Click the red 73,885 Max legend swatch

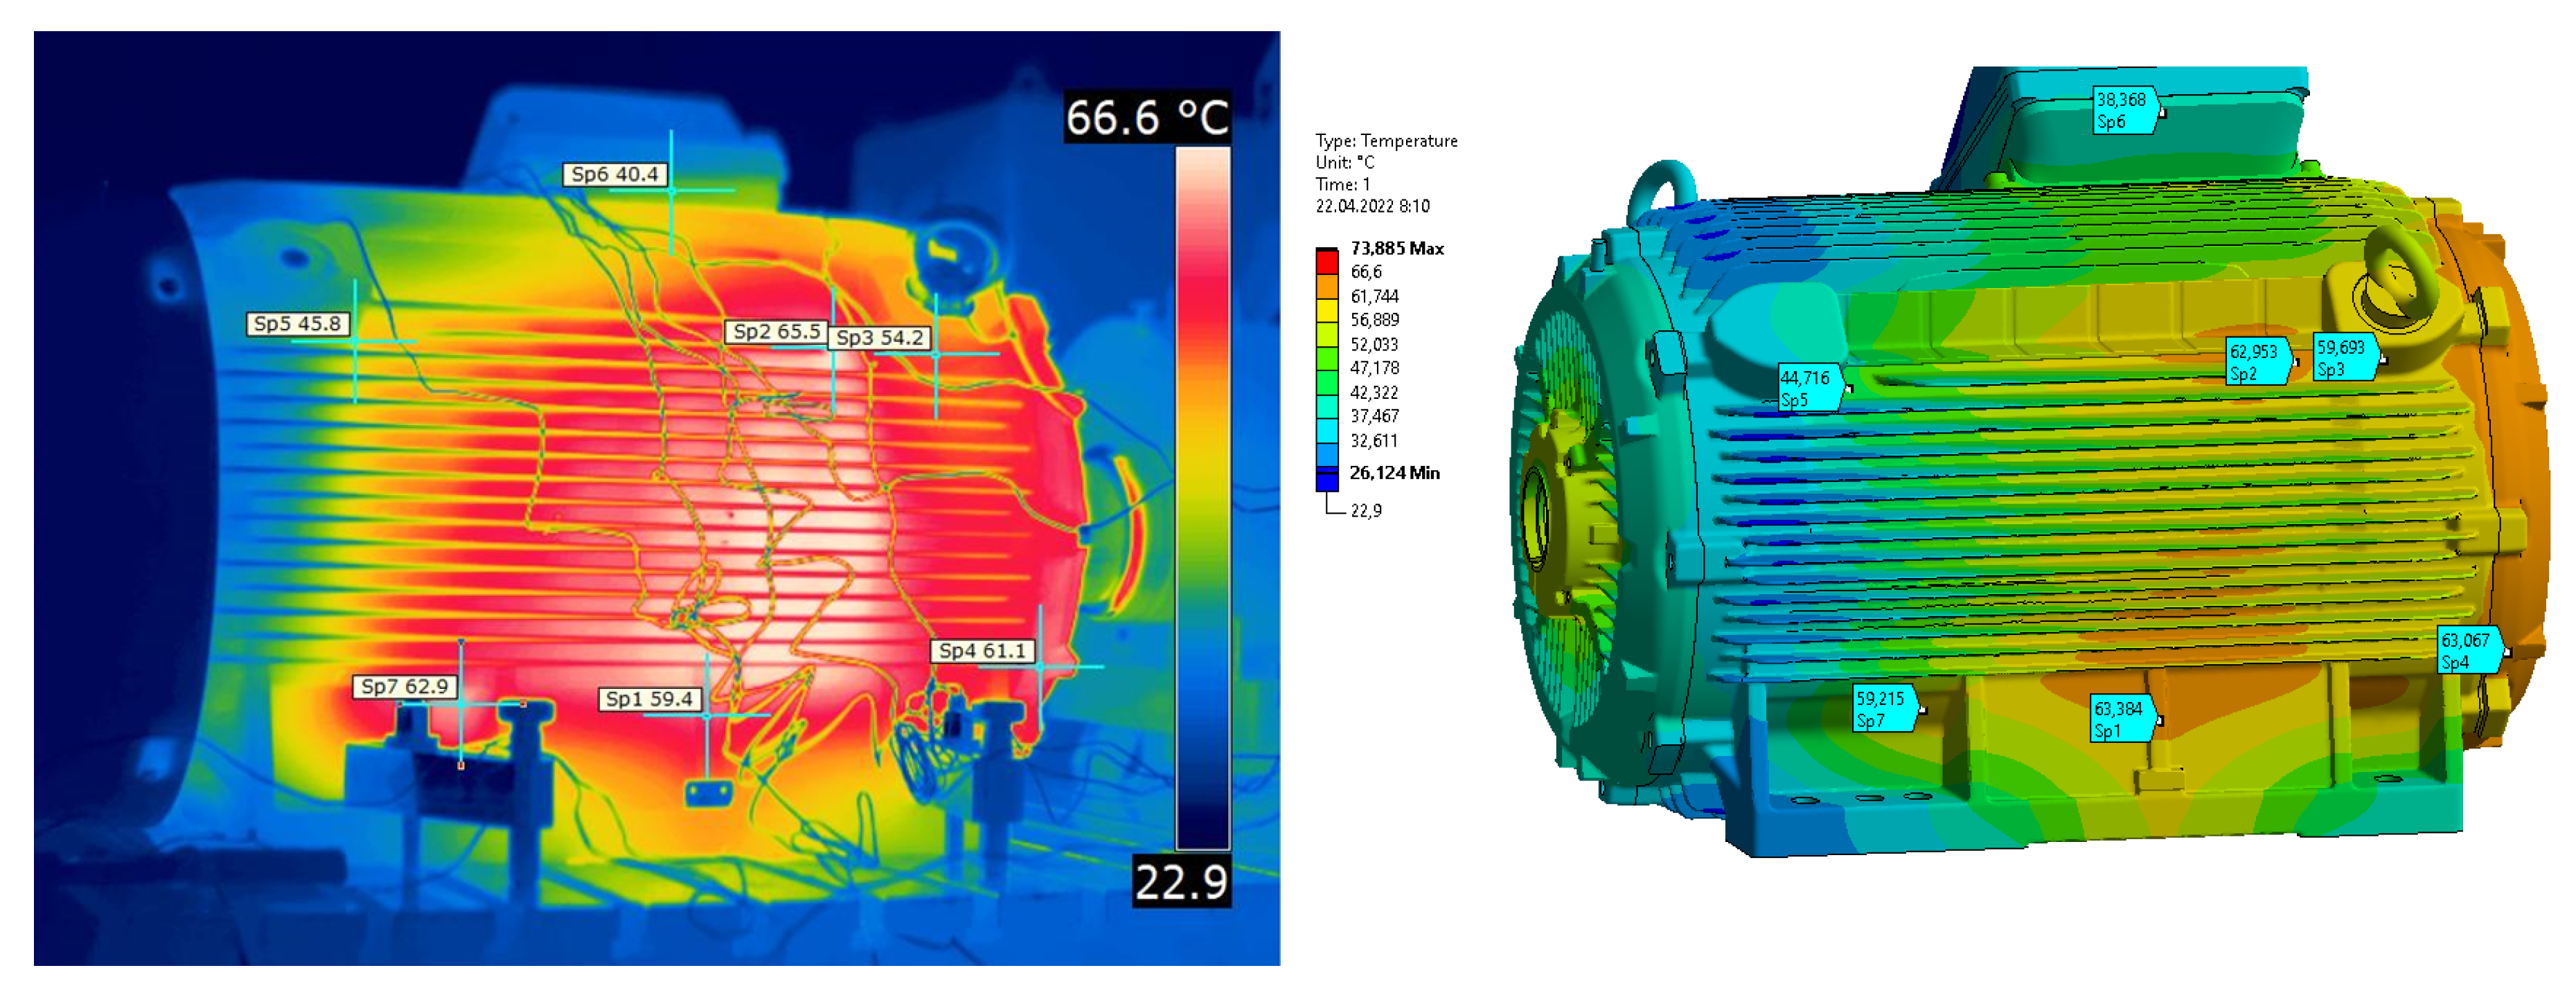(x=1326, y=262)
